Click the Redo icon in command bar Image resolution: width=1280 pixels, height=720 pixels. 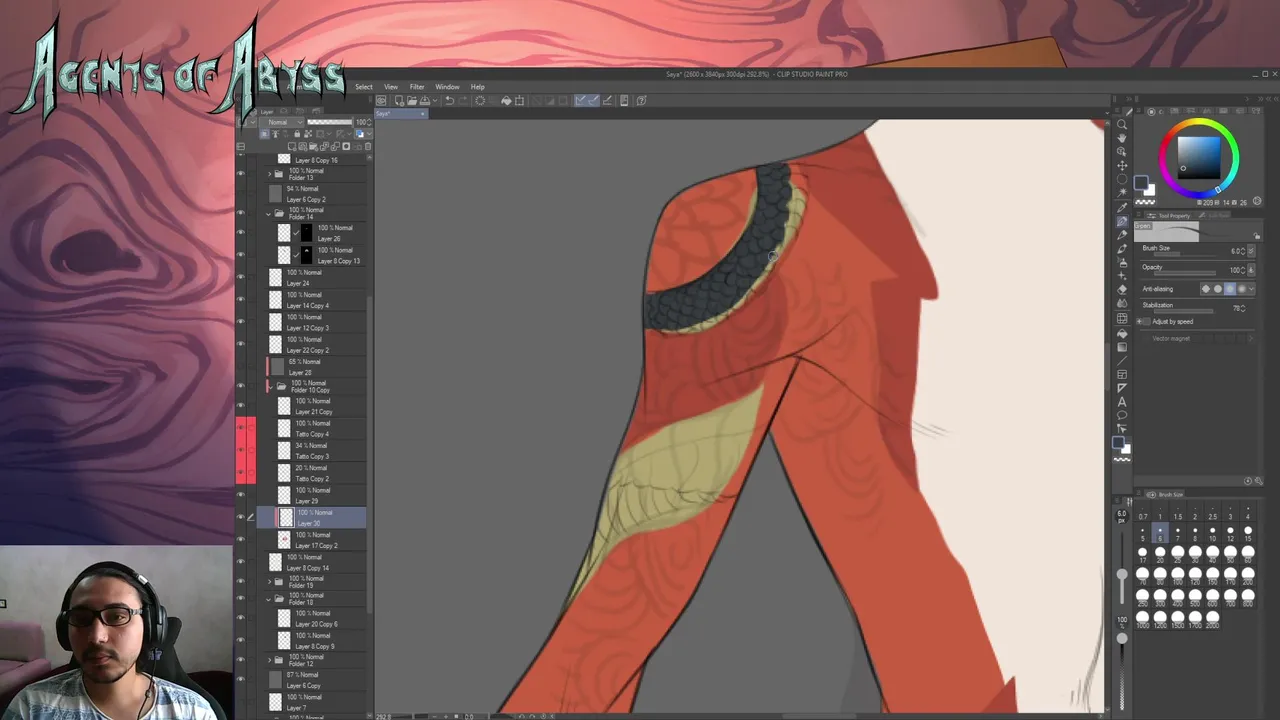[x=462, y=100]
